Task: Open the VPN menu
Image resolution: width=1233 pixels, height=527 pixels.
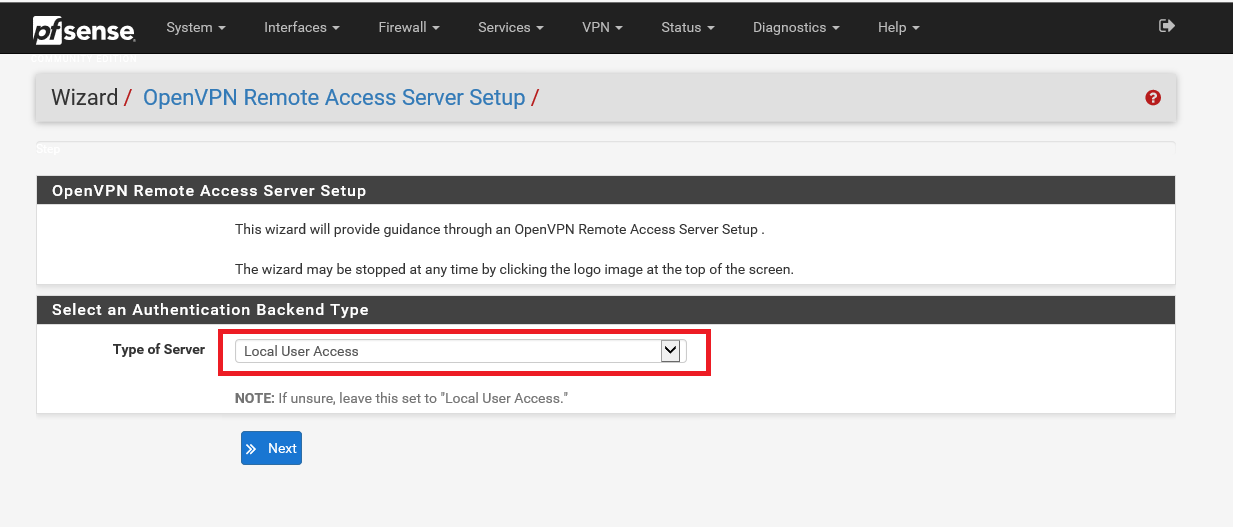Action: pos(602,27)
